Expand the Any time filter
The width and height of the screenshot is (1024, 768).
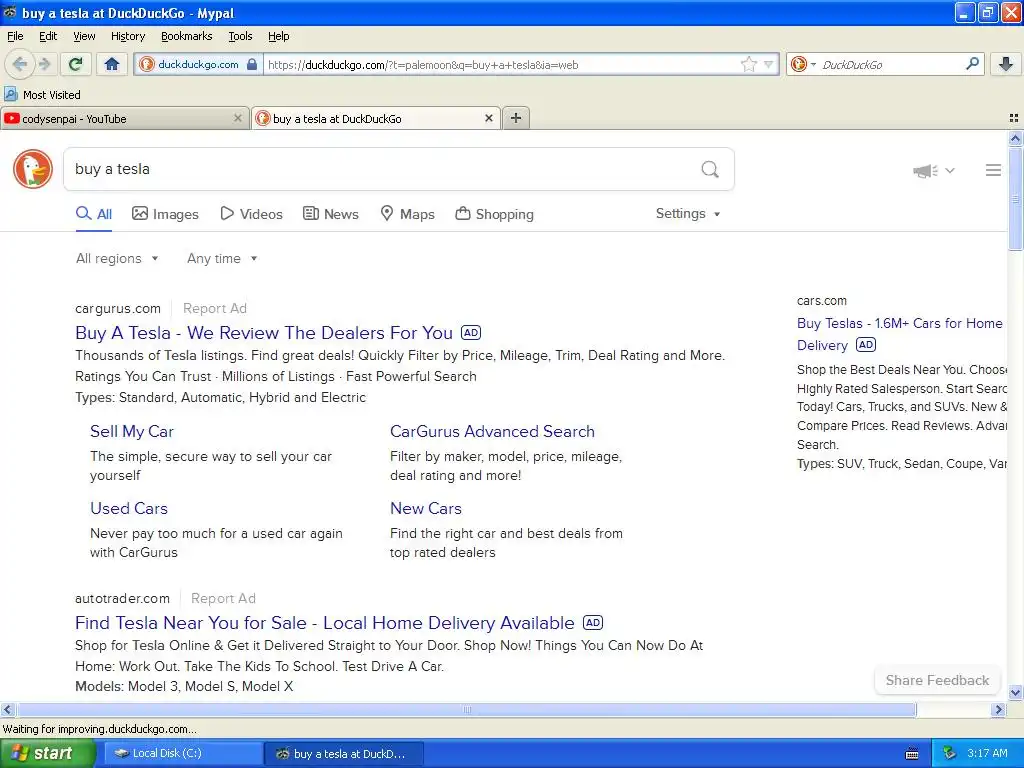(x=222, y=259)
